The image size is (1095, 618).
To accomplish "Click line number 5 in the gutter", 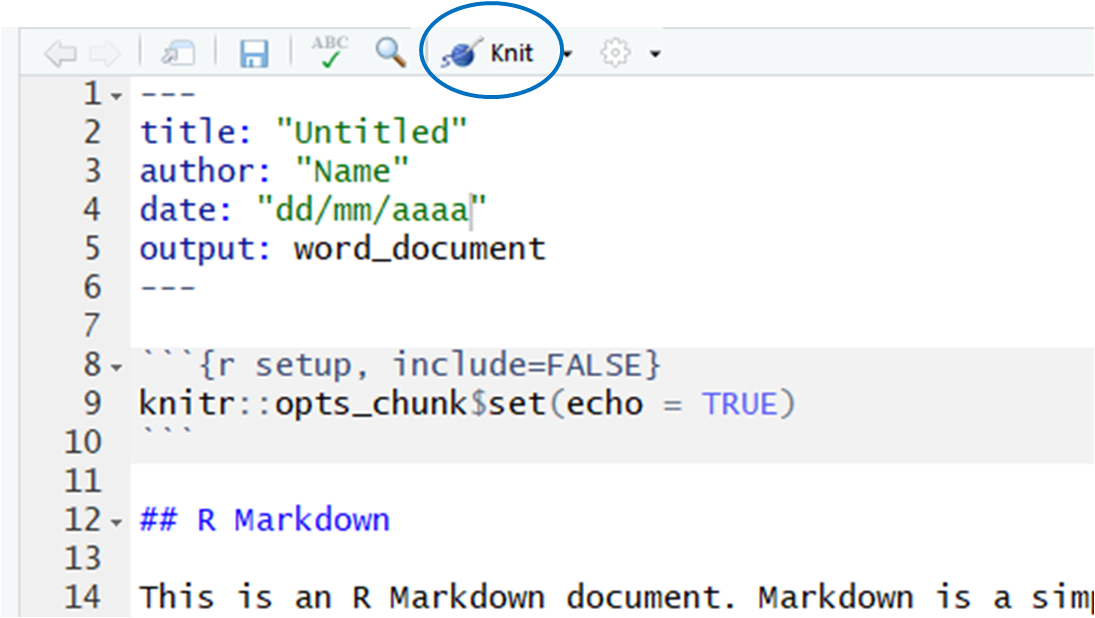I will (x=93, y=248).
